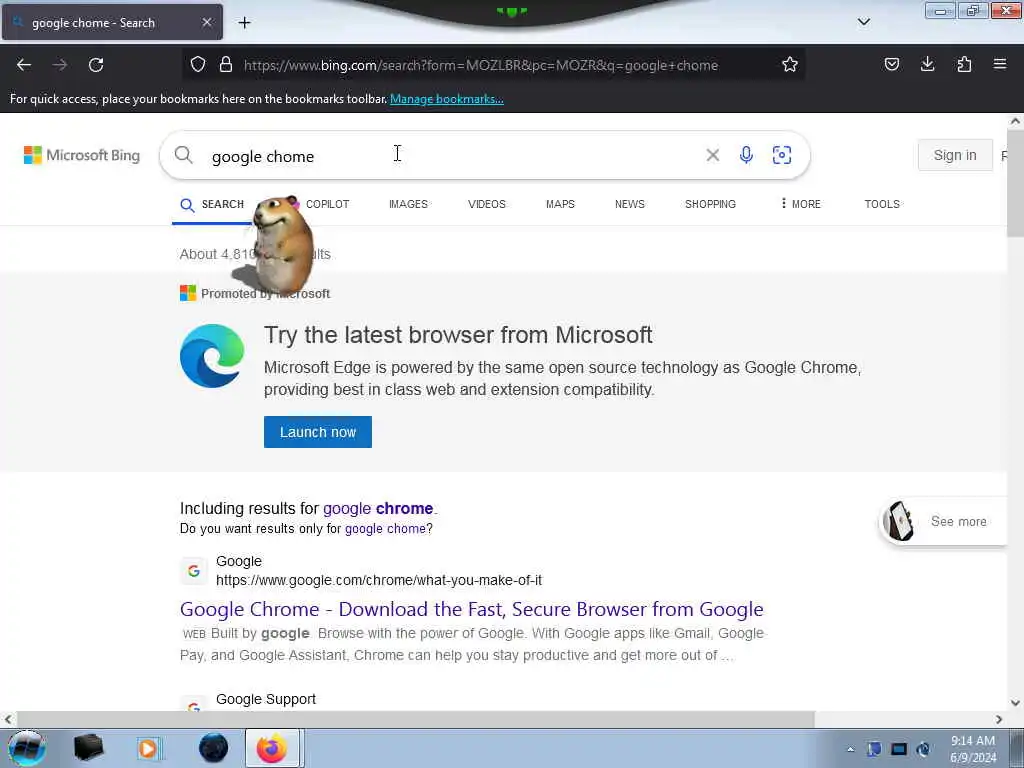Switch to the Shopping tab
The height and width of the screenshot is (768, 1024).
click(710, 204)
